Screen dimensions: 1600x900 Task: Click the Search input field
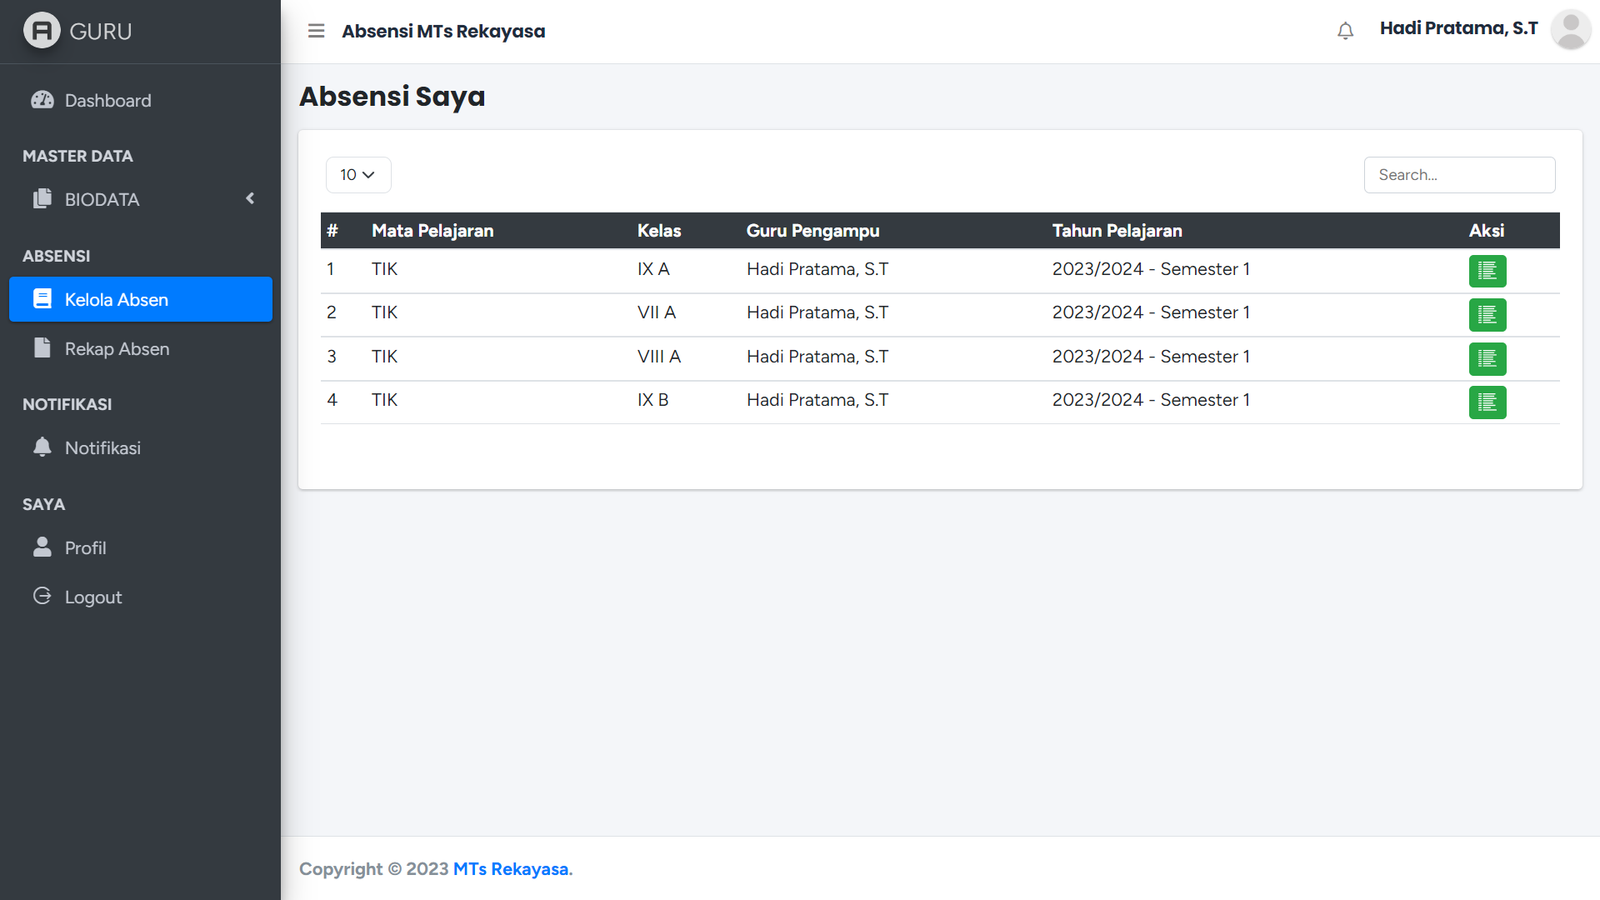1459,175
